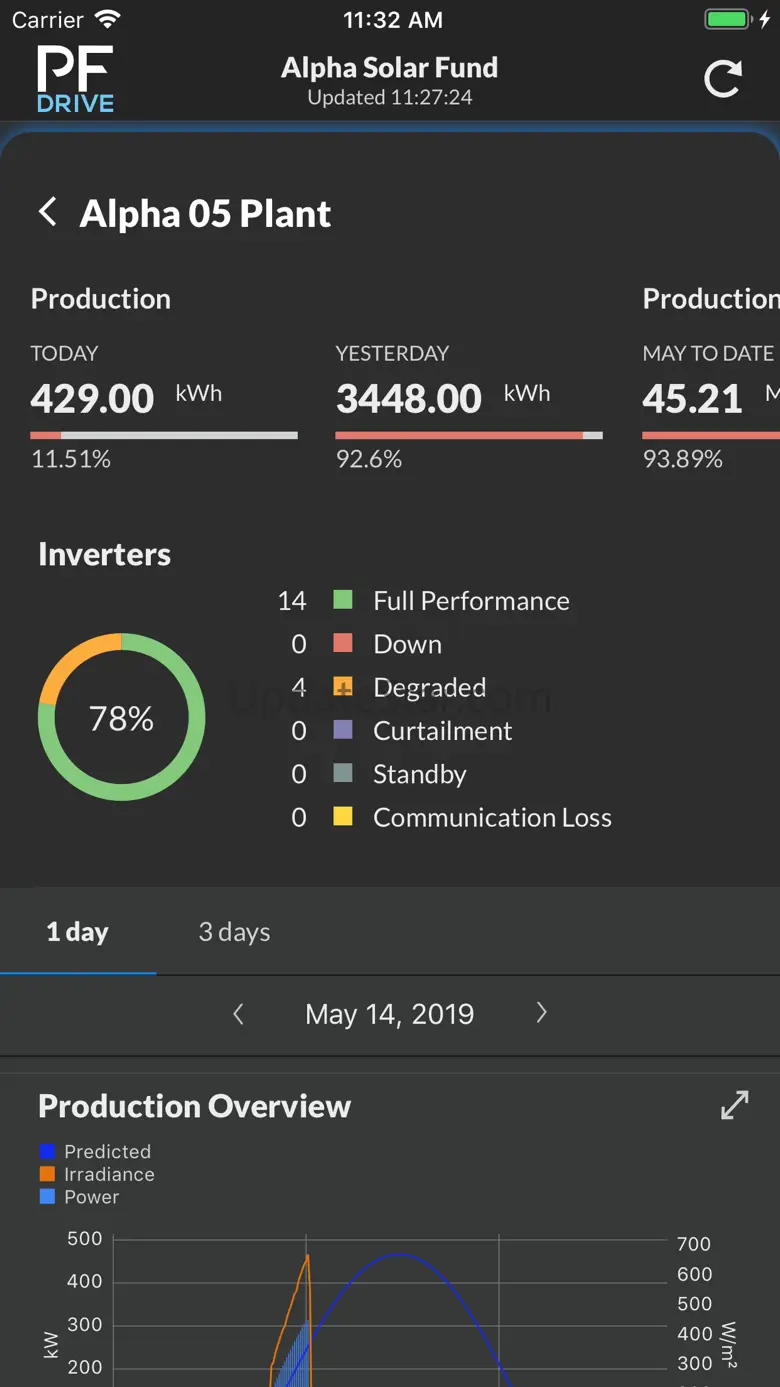The image size is (780, 1387).
Task: Tap the Alpha Solar Fund title
Action: point(389,68)
